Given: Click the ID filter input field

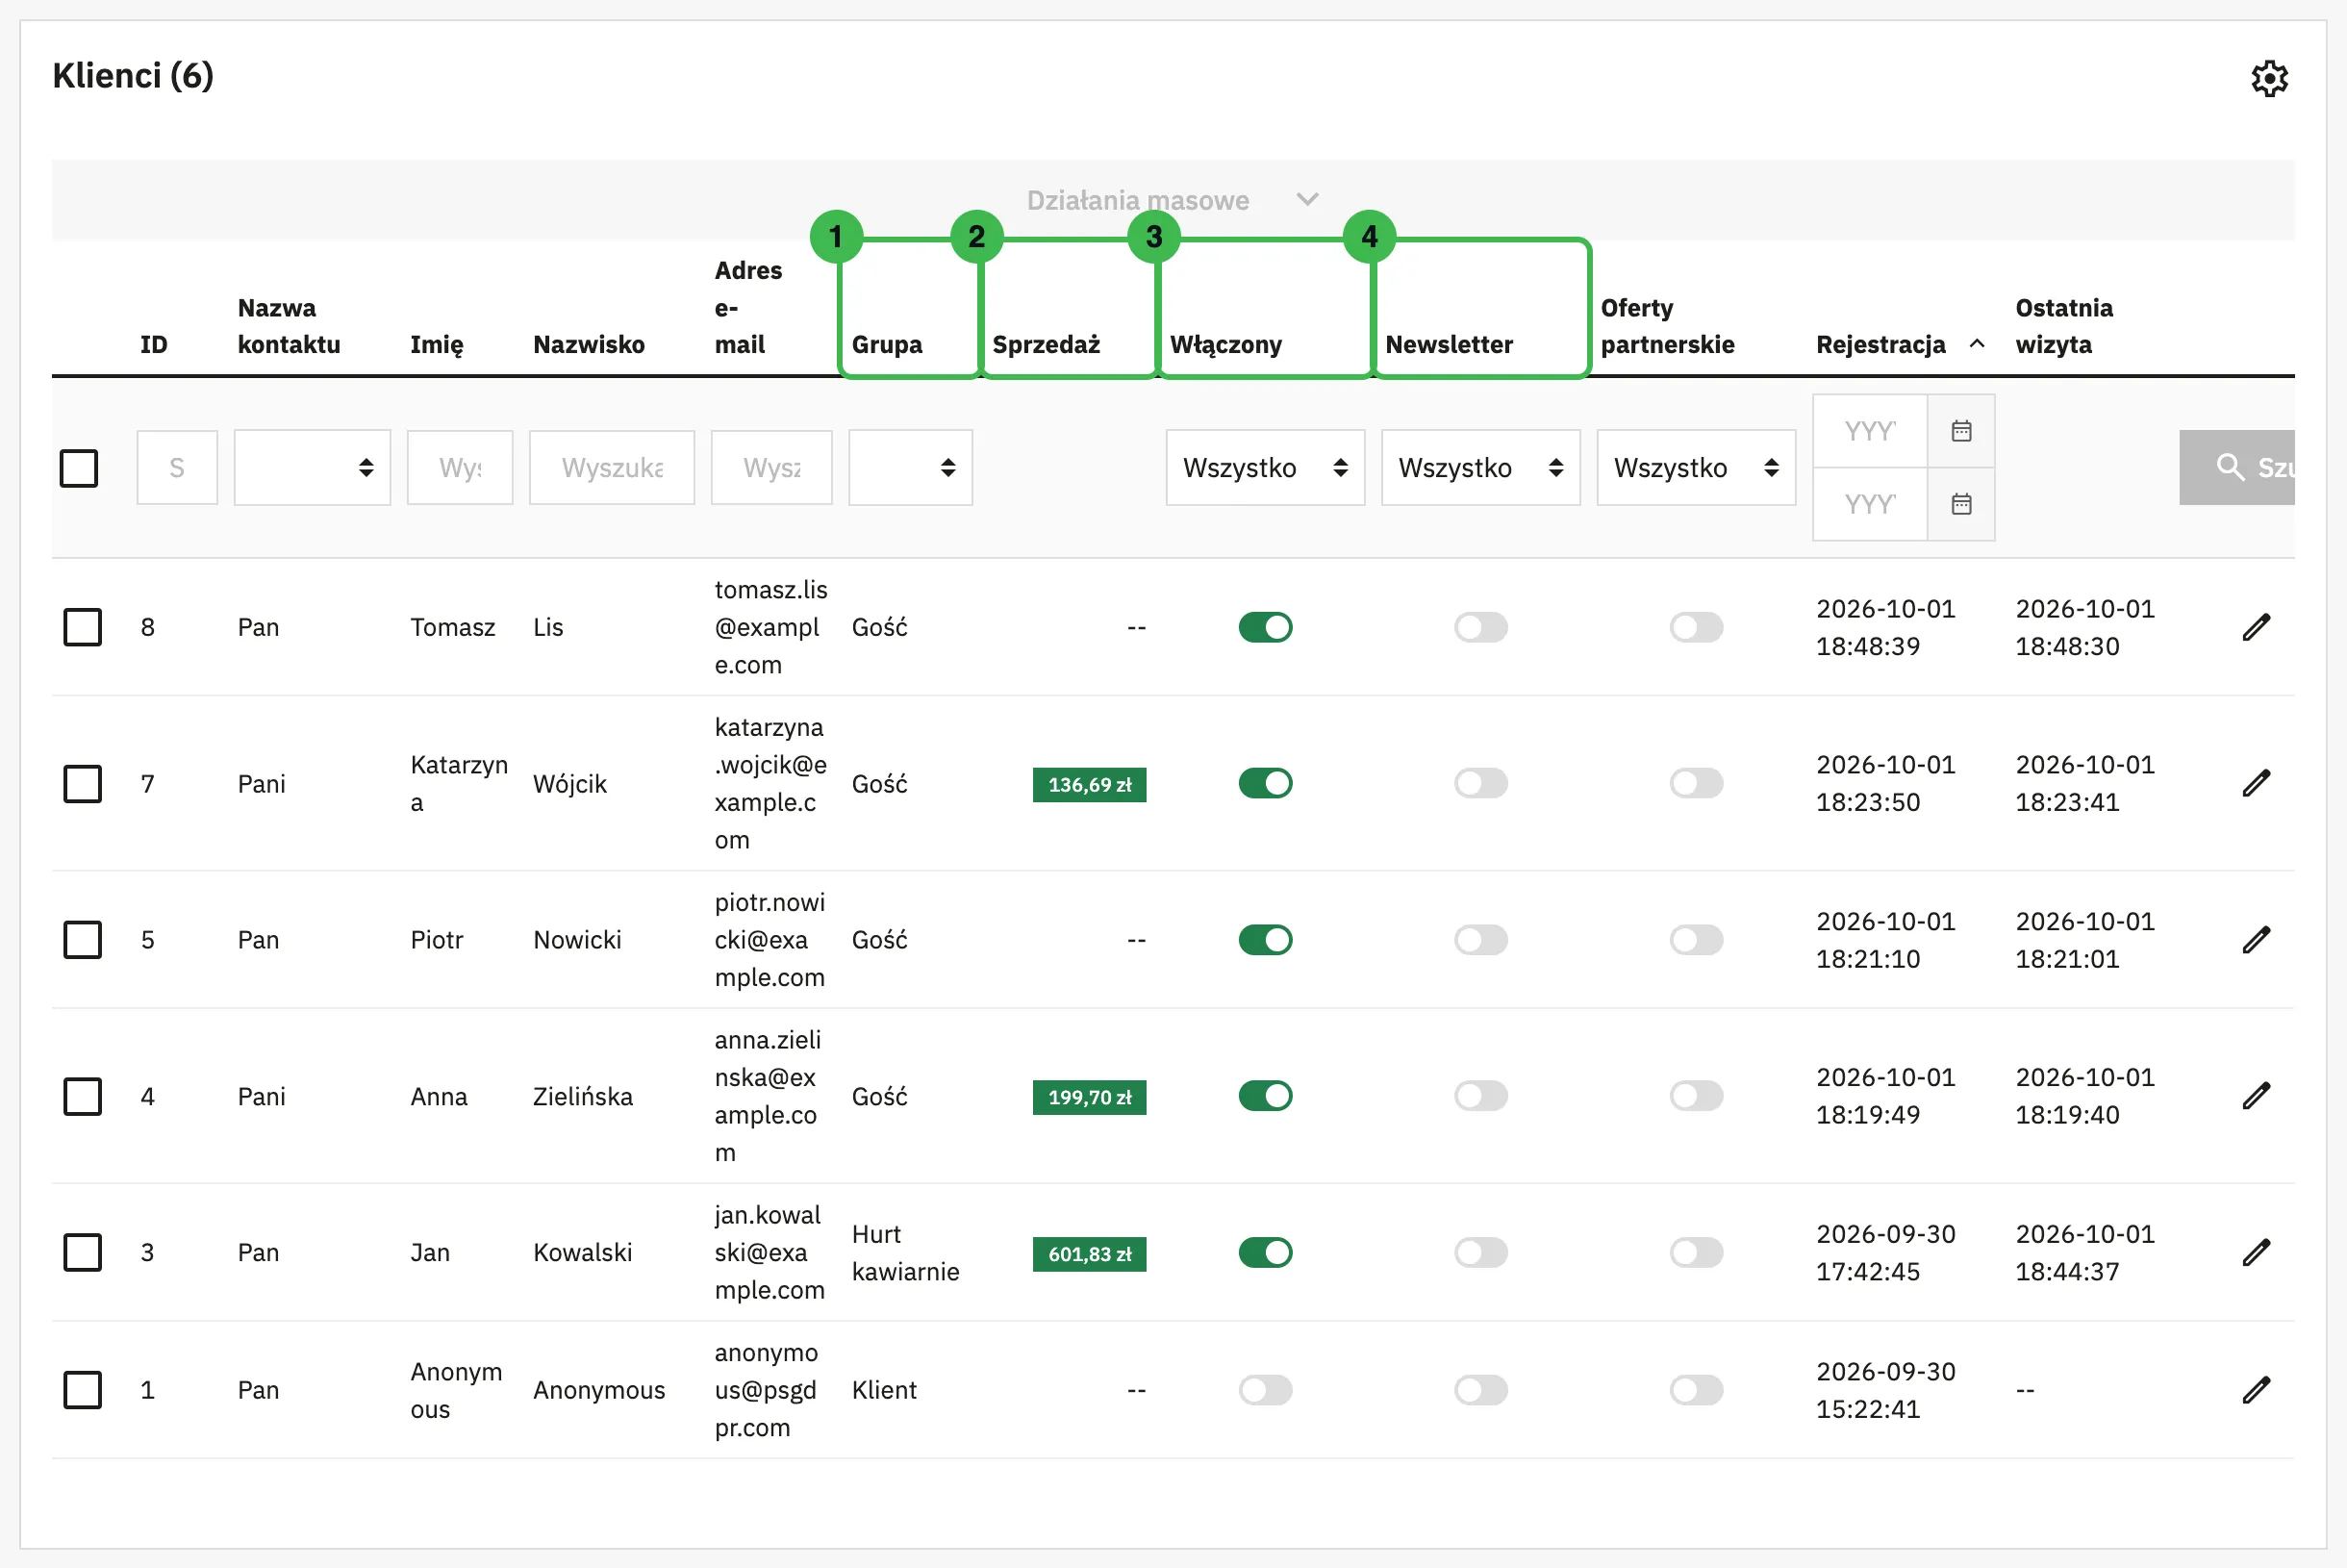Looking at the screenshot, I should (177, 467).
